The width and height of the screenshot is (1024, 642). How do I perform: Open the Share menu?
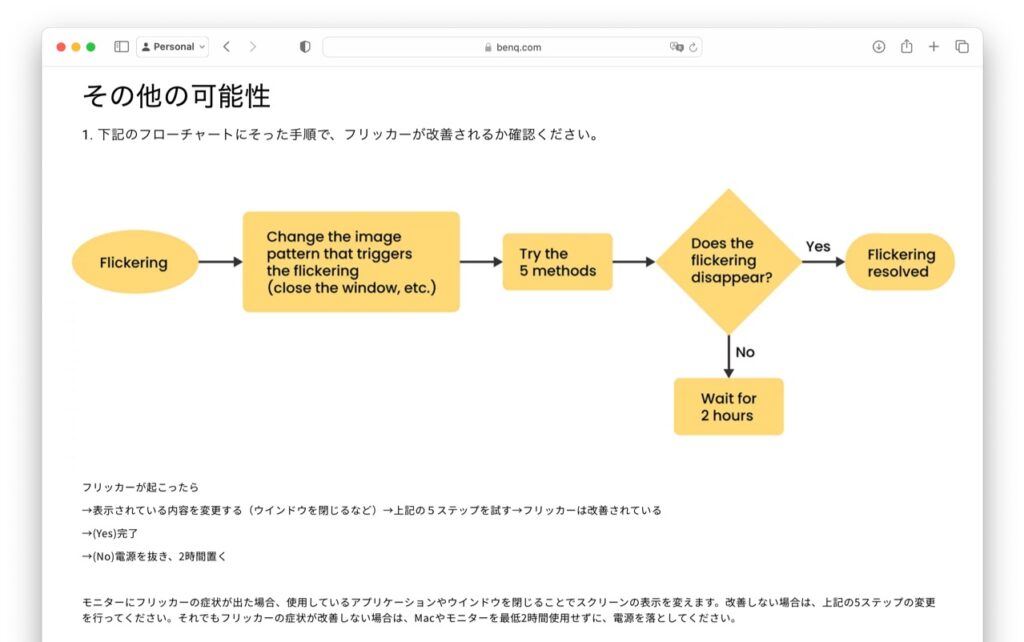[907, 46]
